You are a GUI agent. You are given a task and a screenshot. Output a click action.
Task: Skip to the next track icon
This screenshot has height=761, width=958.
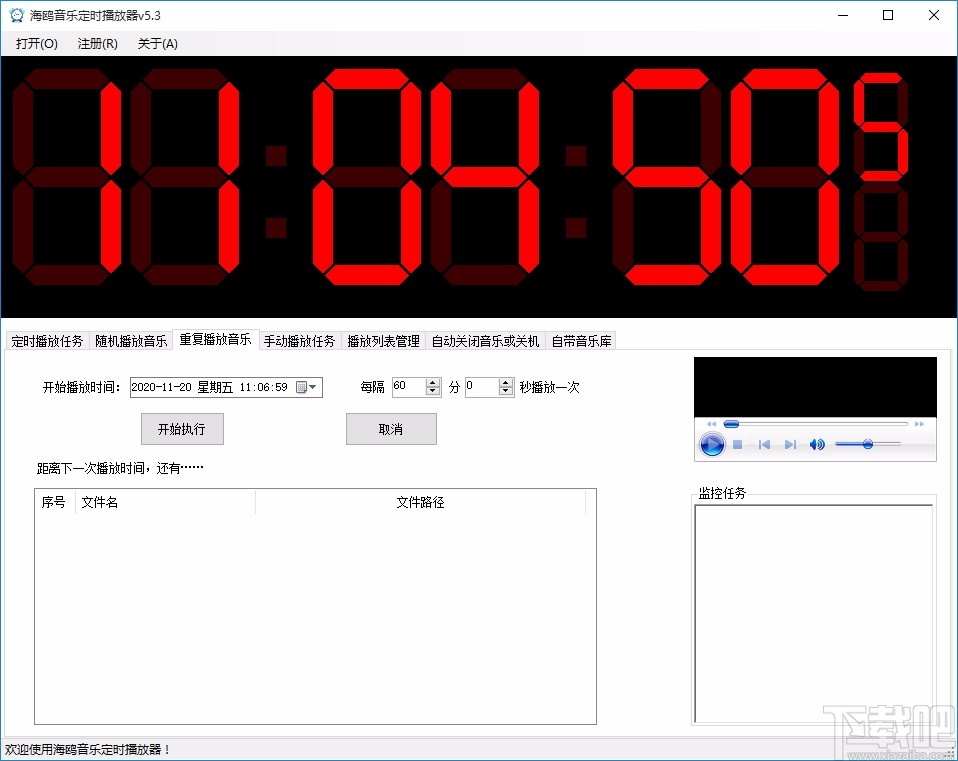[790, 443]
